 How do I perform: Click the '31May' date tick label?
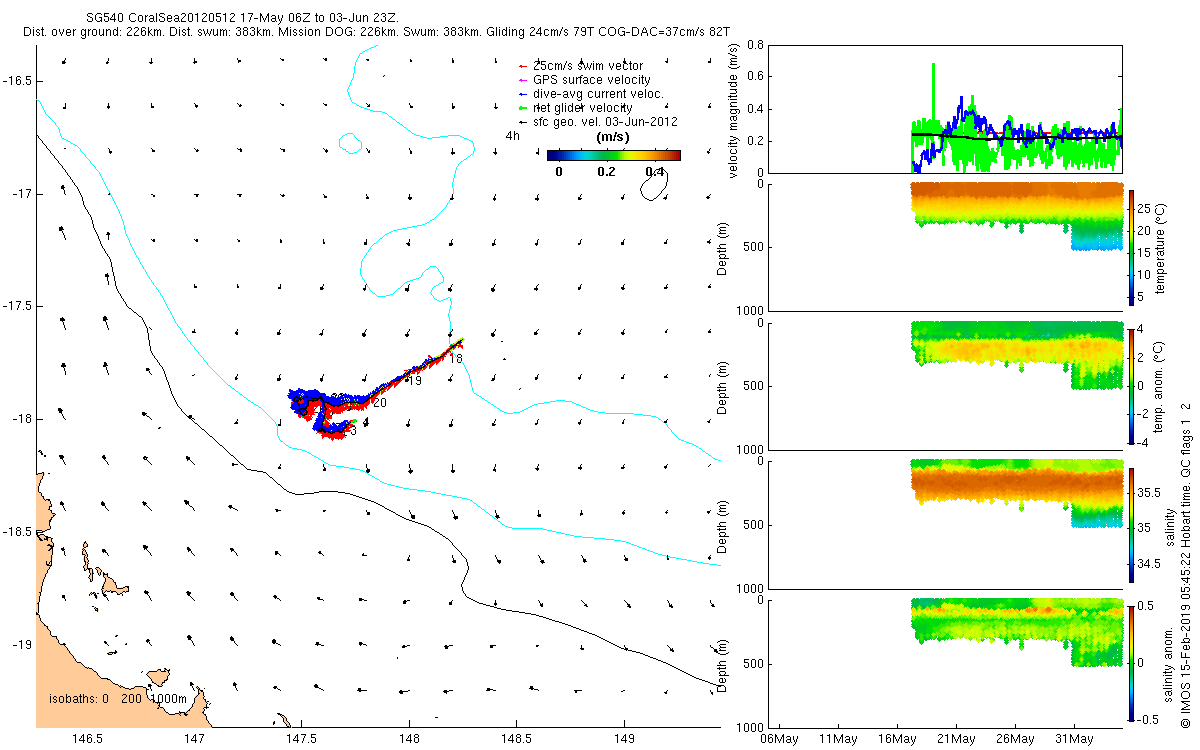1074,739
